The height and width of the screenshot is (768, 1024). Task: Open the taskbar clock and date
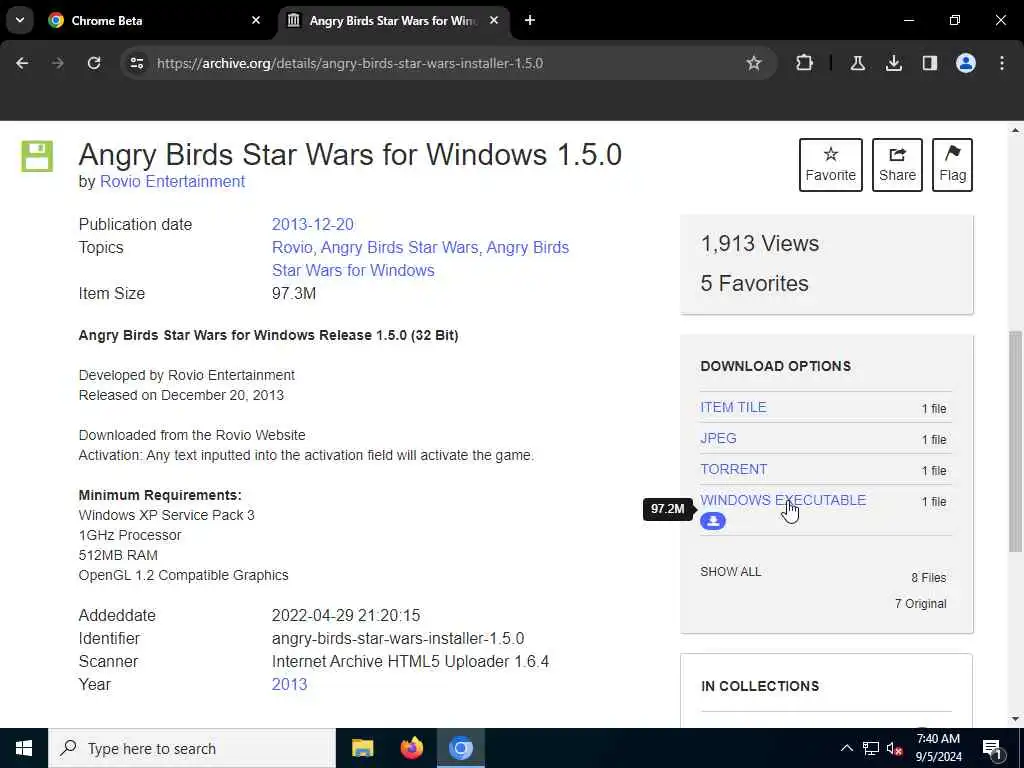click(938, 748)
